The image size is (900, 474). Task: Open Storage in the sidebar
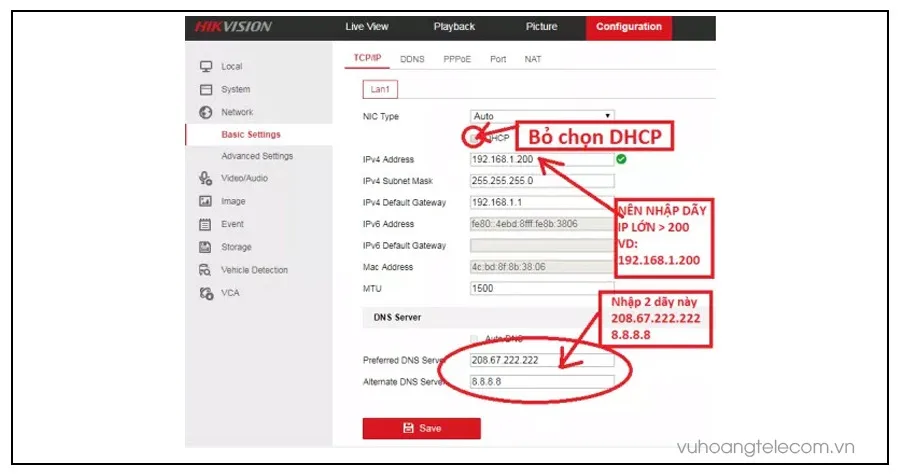tap(236, 247)
